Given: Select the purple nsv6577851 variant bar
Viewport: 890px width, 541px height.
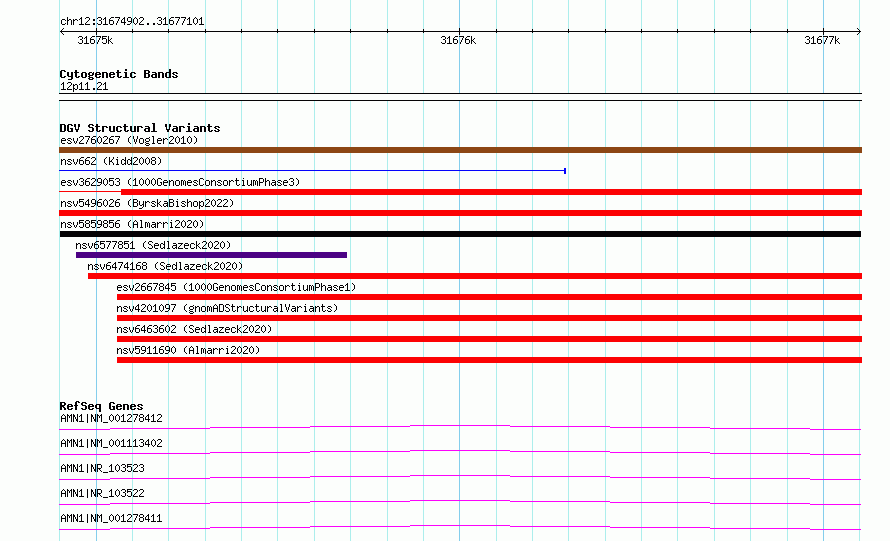Looking at the screenshot, I should (211, 255).
